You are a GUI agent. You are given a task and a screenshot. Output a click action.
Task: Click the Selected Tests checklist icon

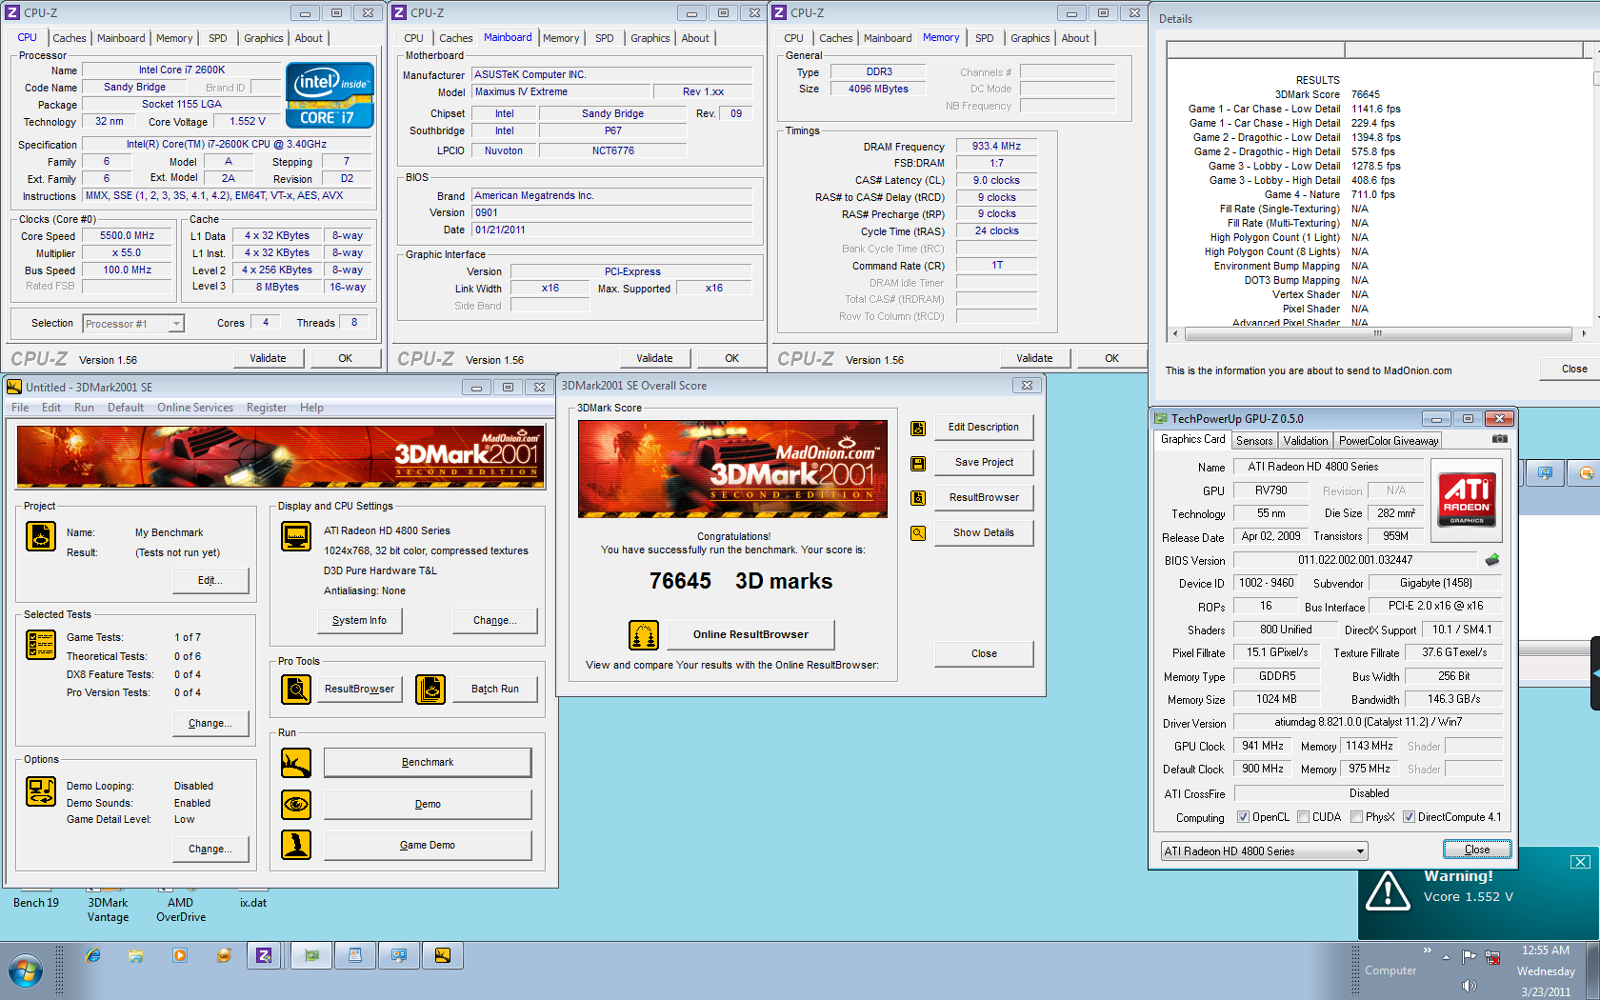pos(41,645)
